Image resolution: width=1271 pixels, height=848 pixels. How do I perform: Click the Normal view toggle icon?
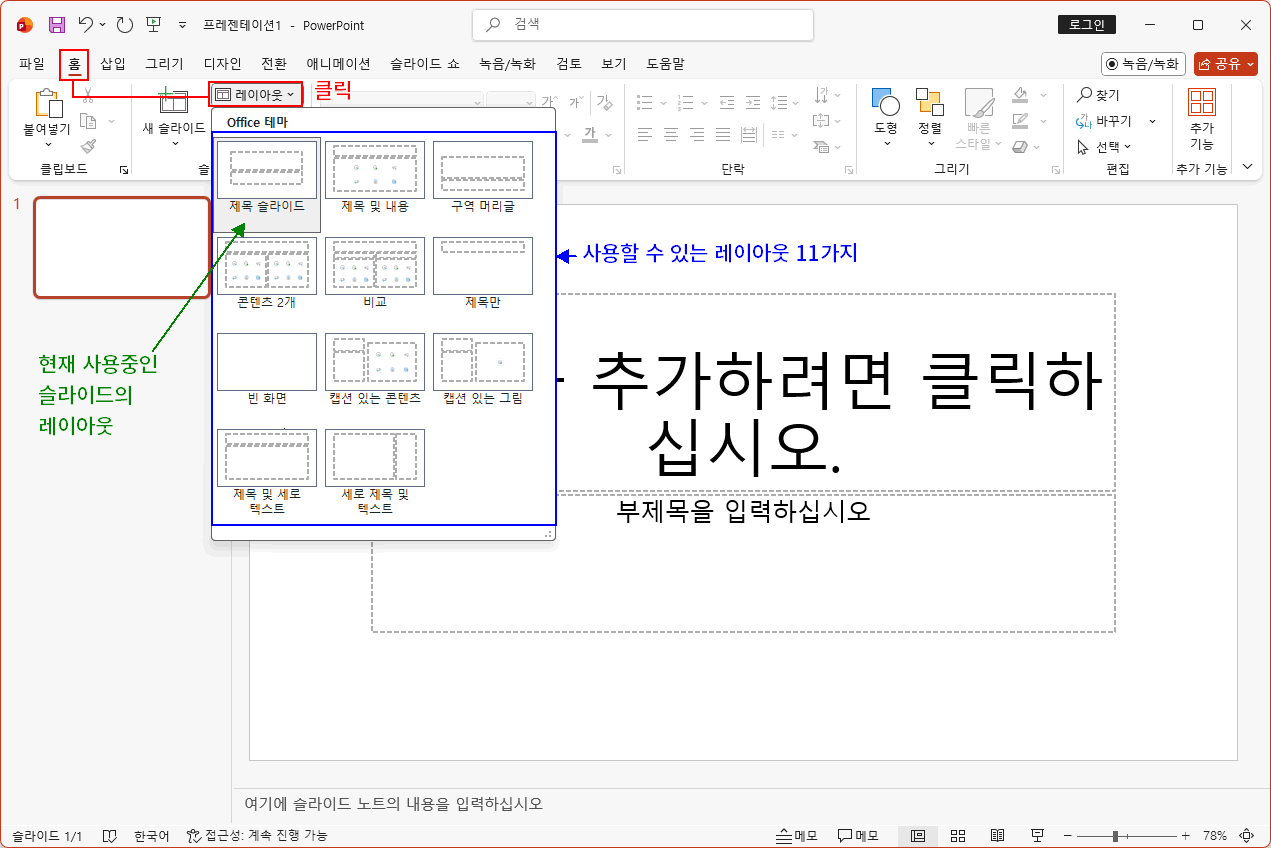pyautogui.click(x=918, y=835)
